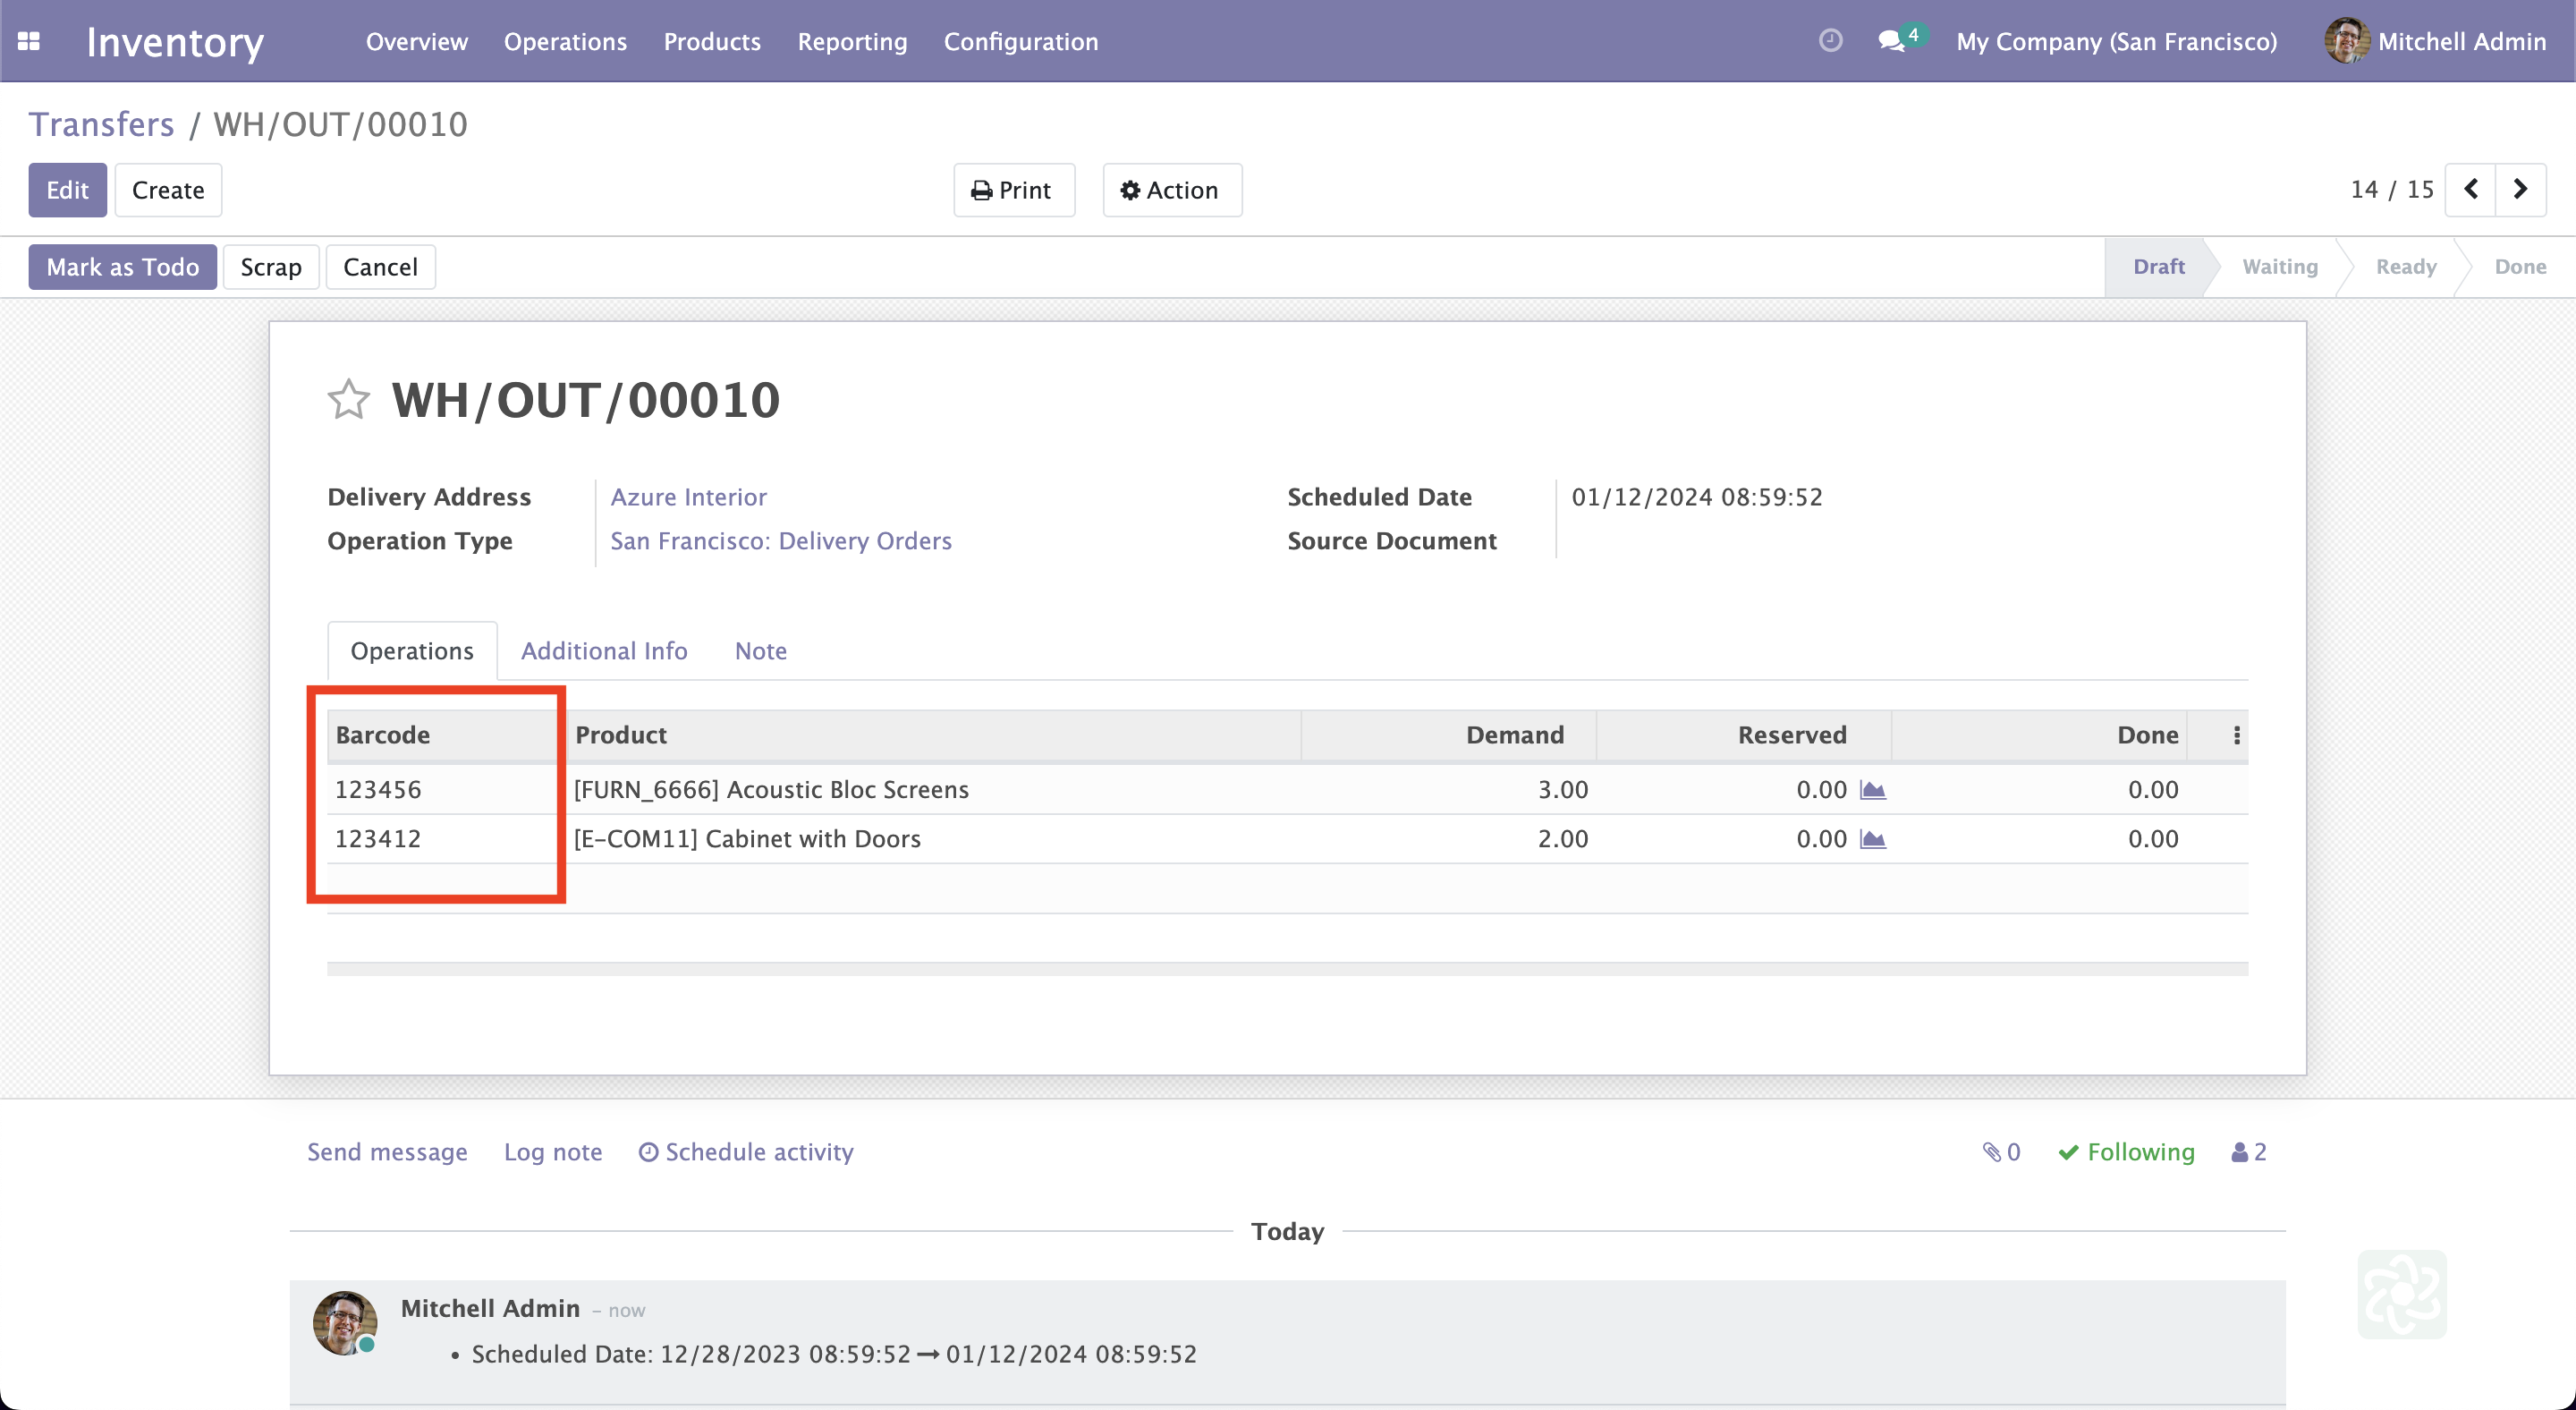The image size is (2576, 1410).
Task: Go to next record with right arrow
Action: coord(2520,189)
